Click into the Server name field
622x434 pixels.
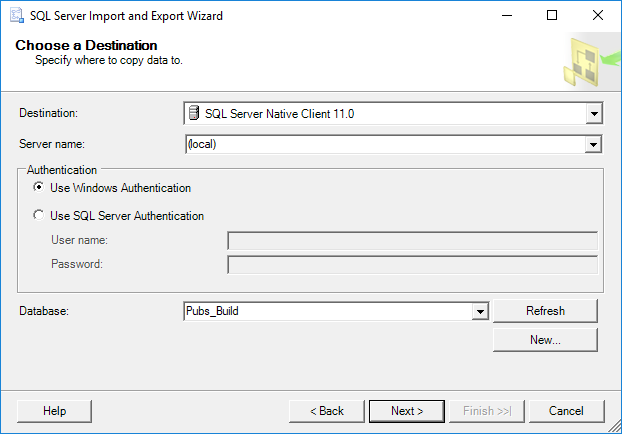385,144
